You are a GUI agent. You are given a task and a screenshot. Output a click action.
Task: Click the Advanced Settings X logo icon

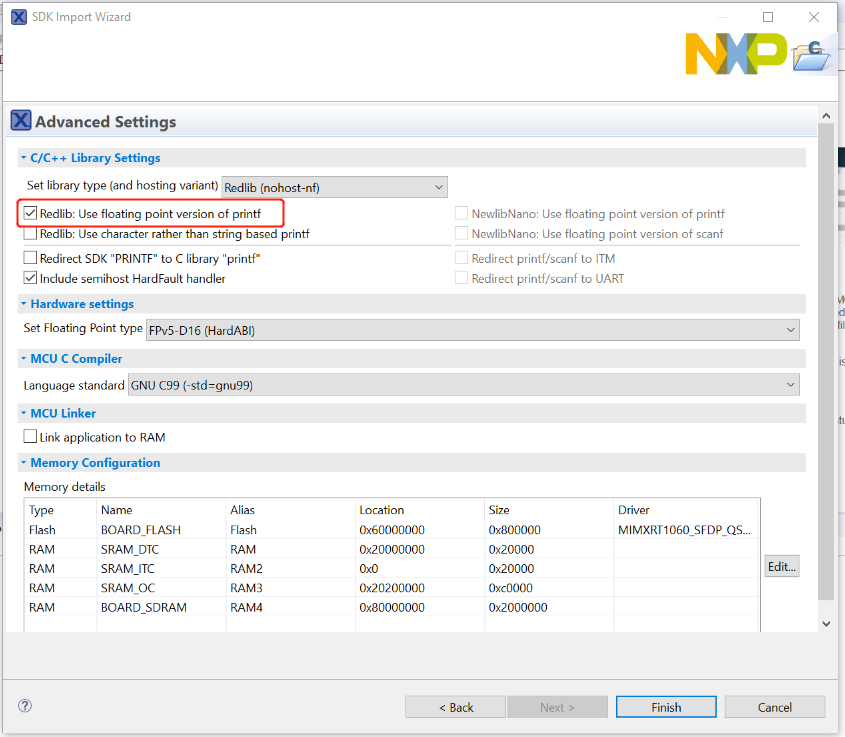21,121
